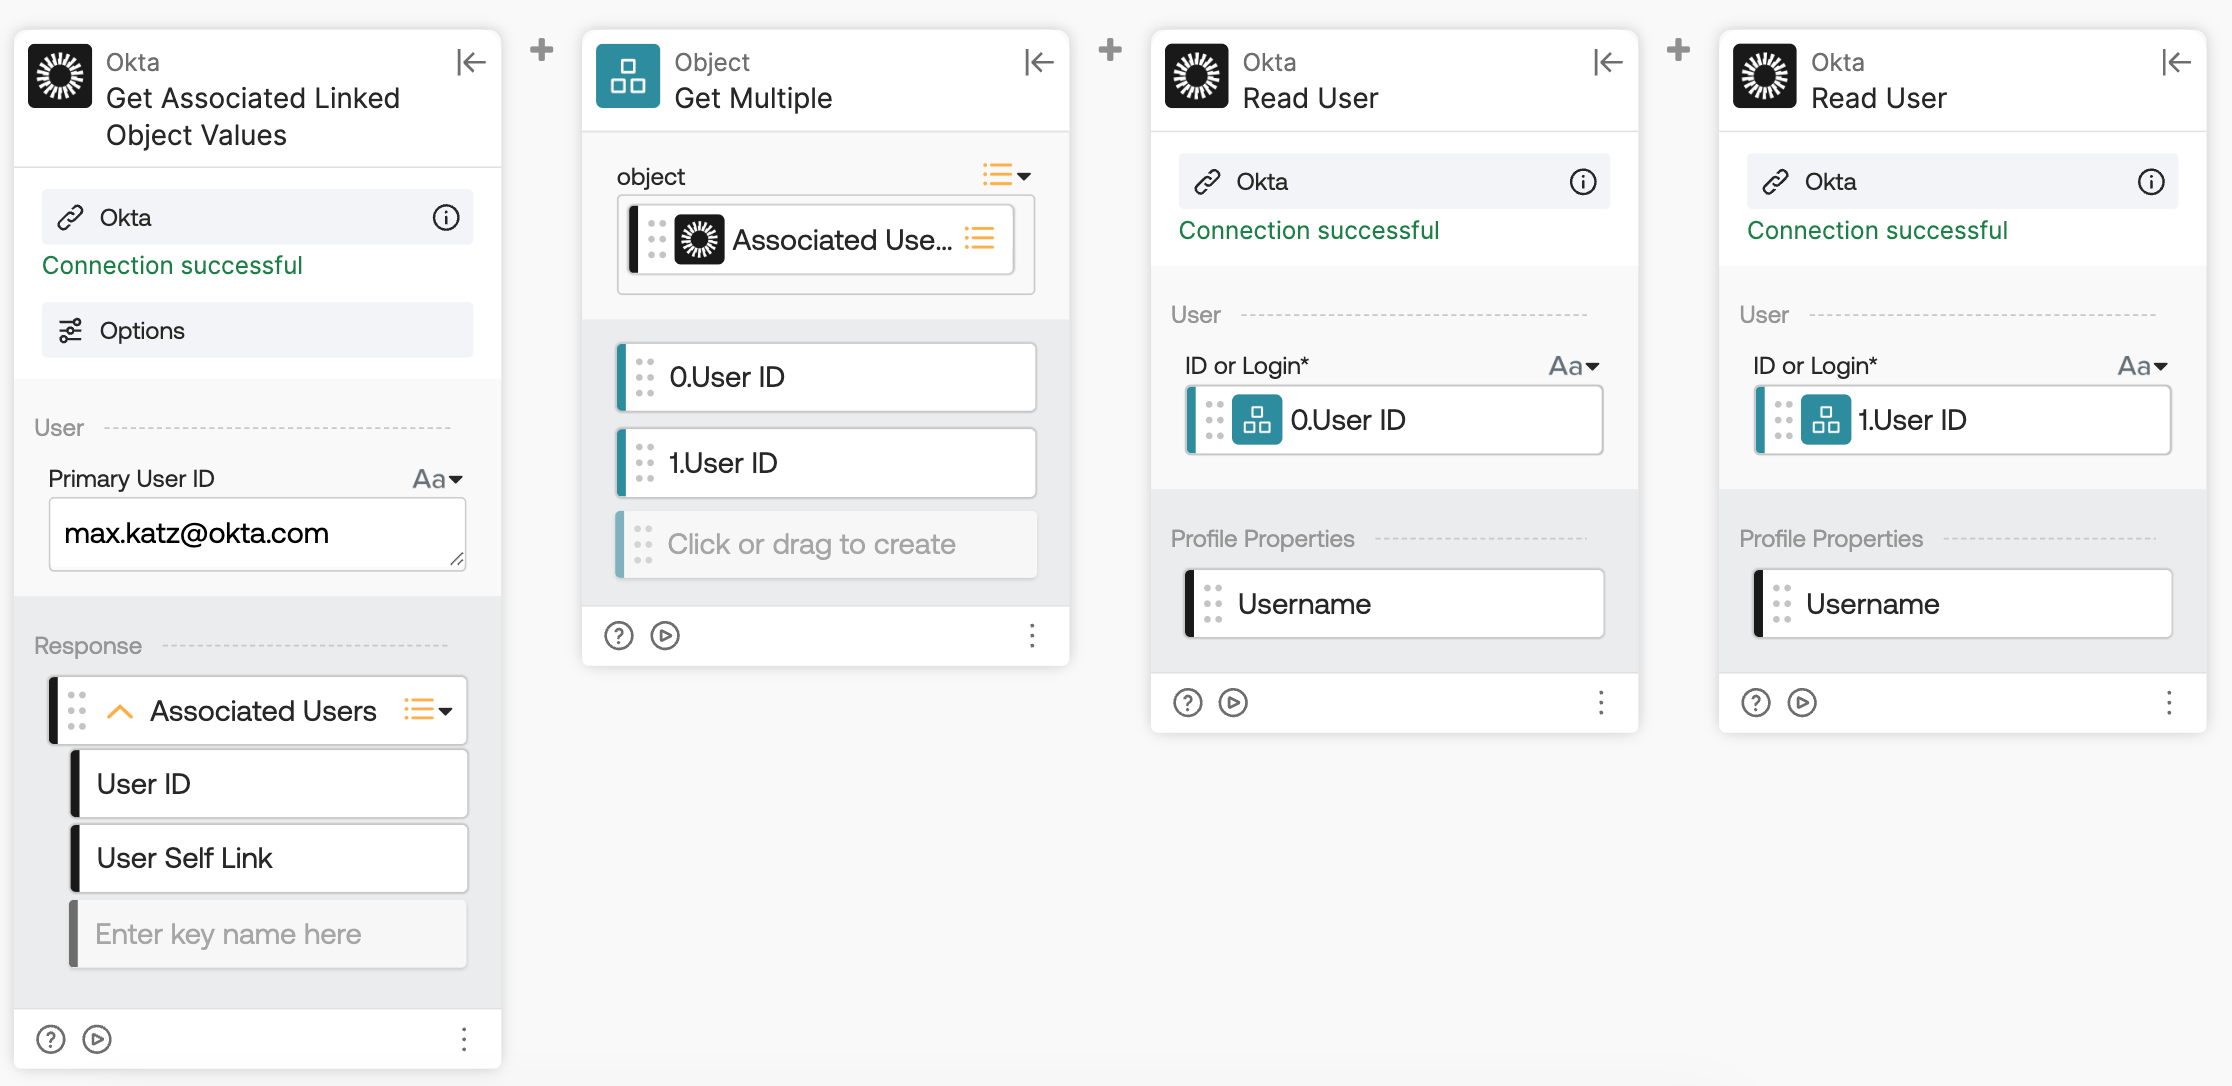Select the Associated Use... pill in object field
The height and width of the screenshot is (1086, 2232).
click(x=821, y=239)
